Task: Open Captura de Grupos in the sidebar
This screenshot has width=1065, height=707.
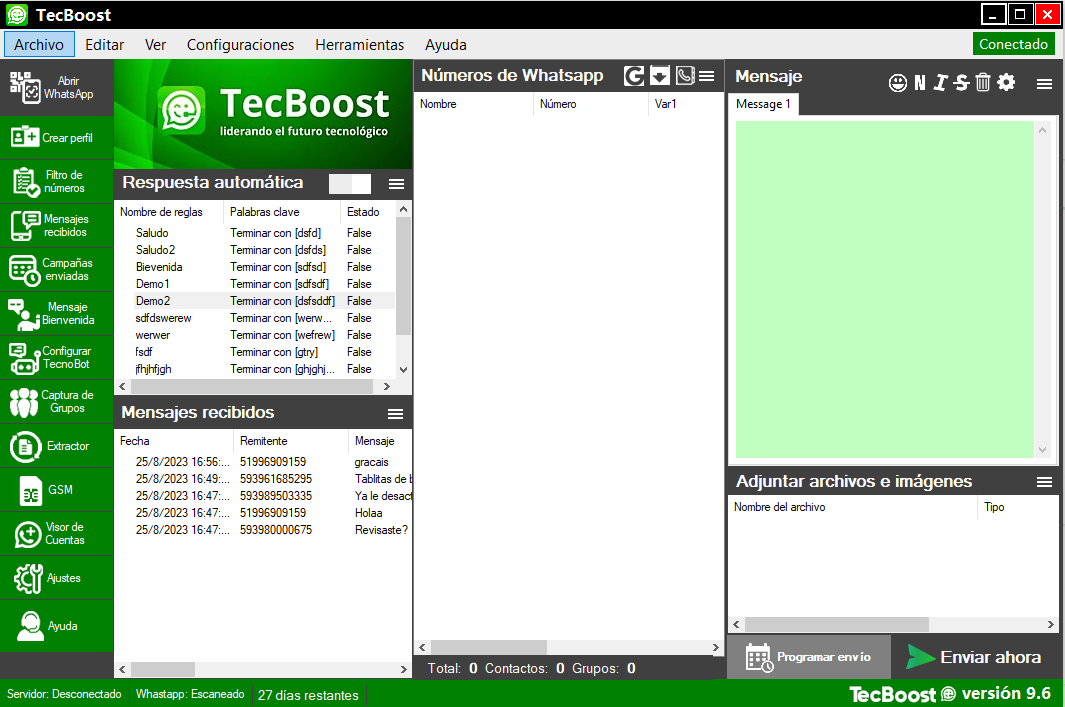Action: click(56, 402)
